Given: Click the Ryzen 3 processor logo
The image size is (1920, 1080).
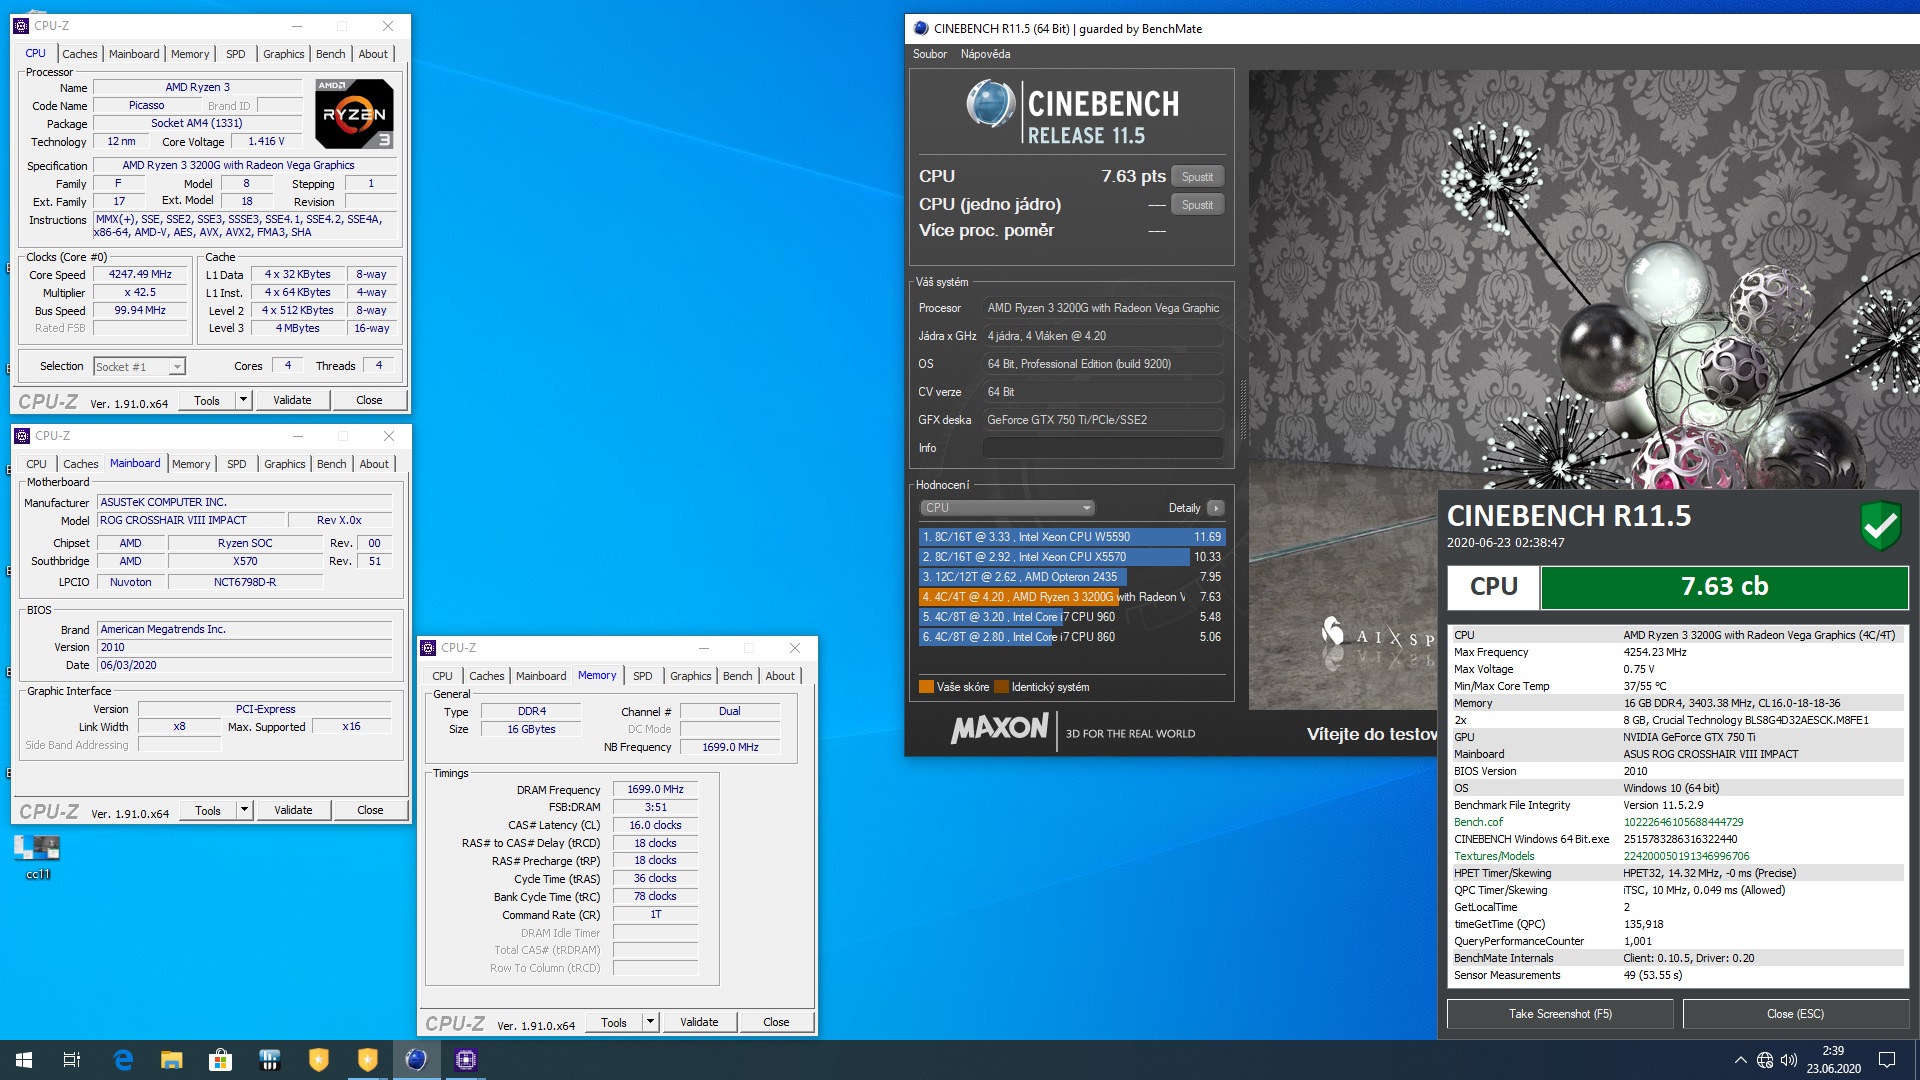Looking at the screenshot, I should (x=354, y=114).
